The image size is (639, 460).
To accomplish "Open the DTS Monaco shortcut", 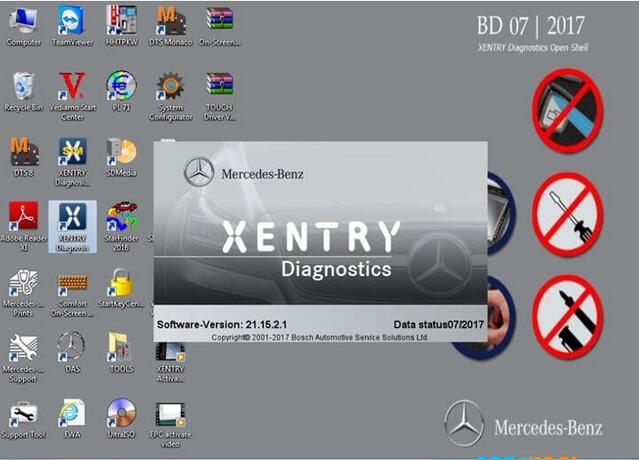I will coord(171,21).
